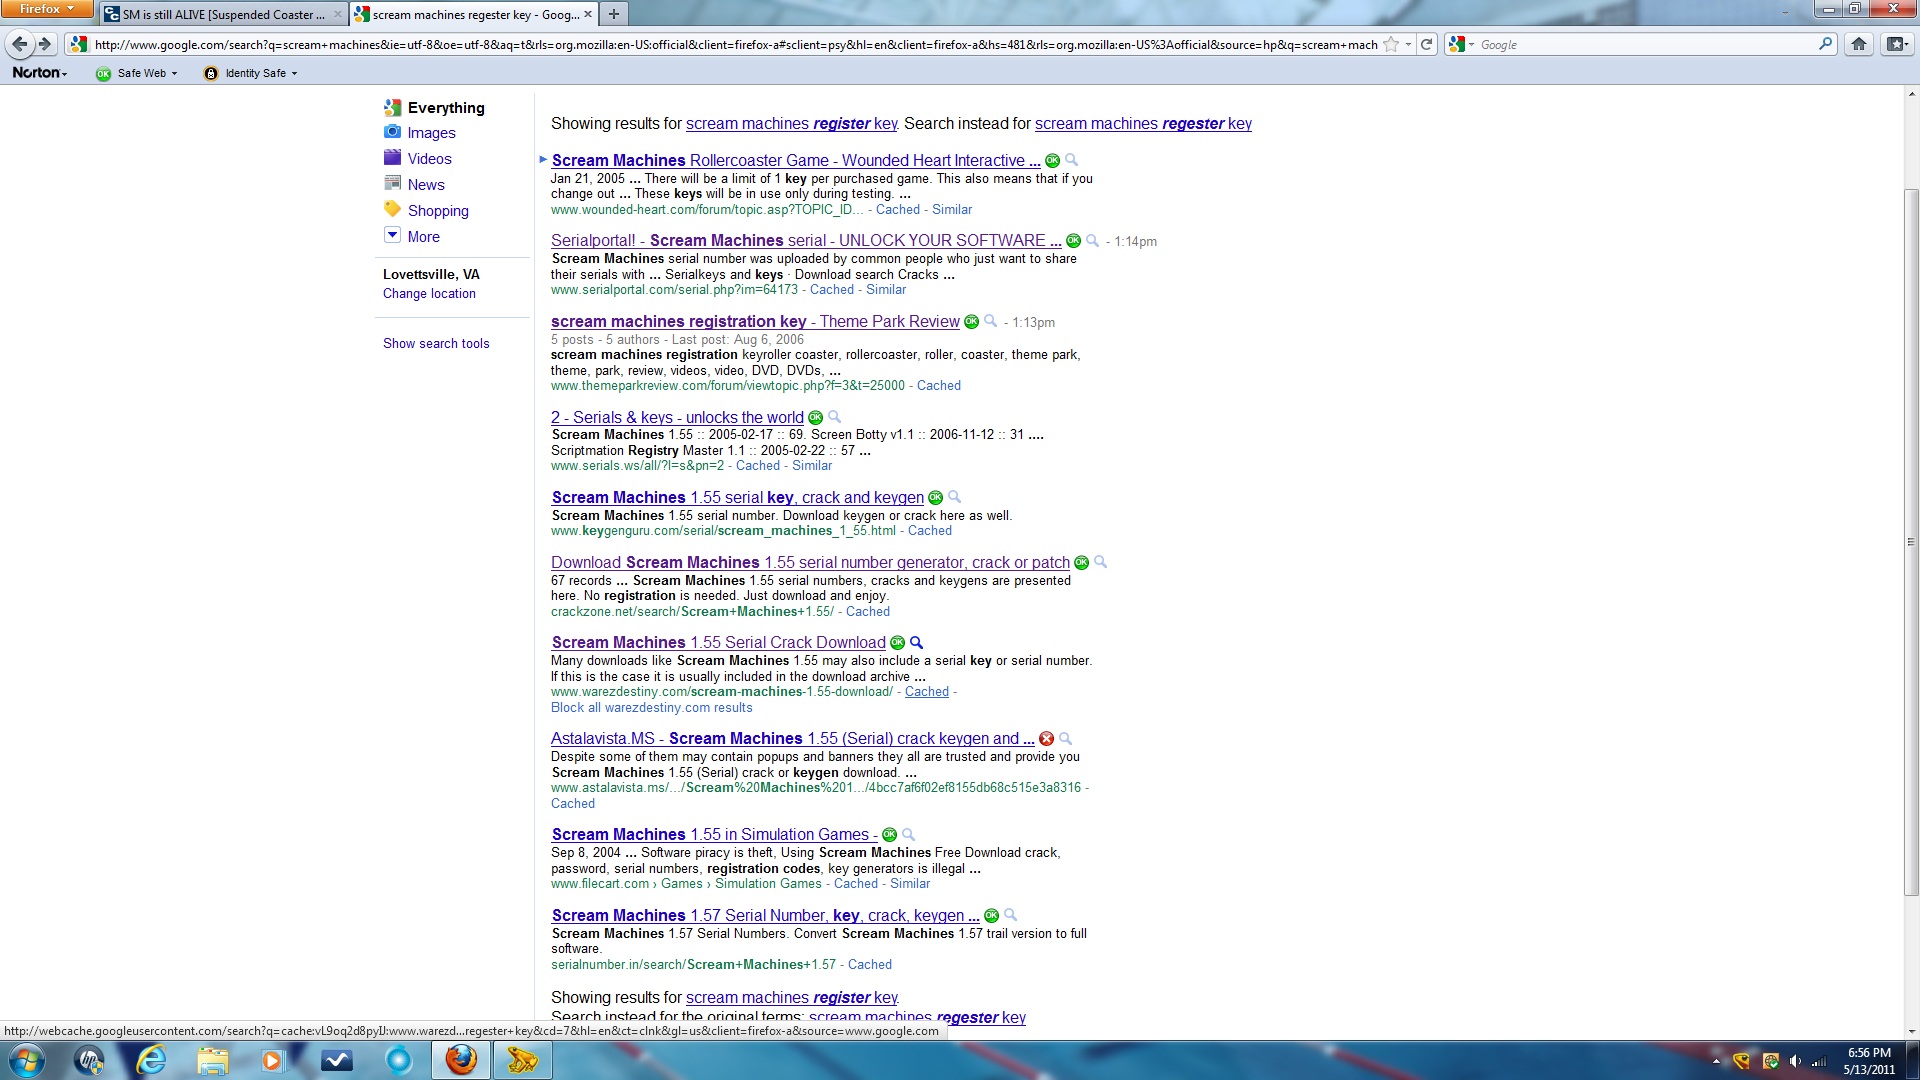Click Norton red warning badge on Astalavista result

[1046, 739]
